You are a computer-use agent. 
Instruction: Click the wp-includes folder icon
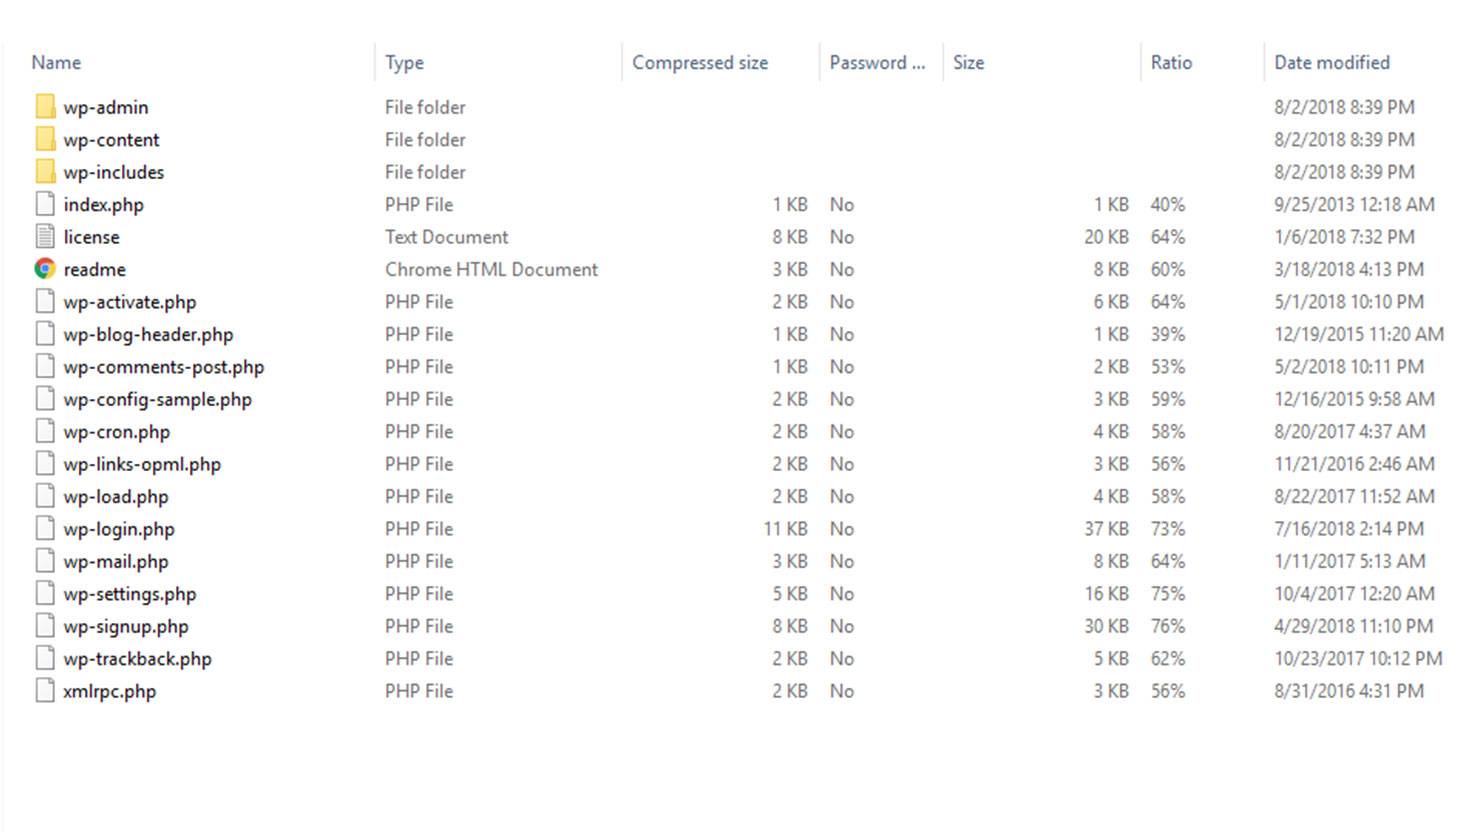(x=45, y=172)
